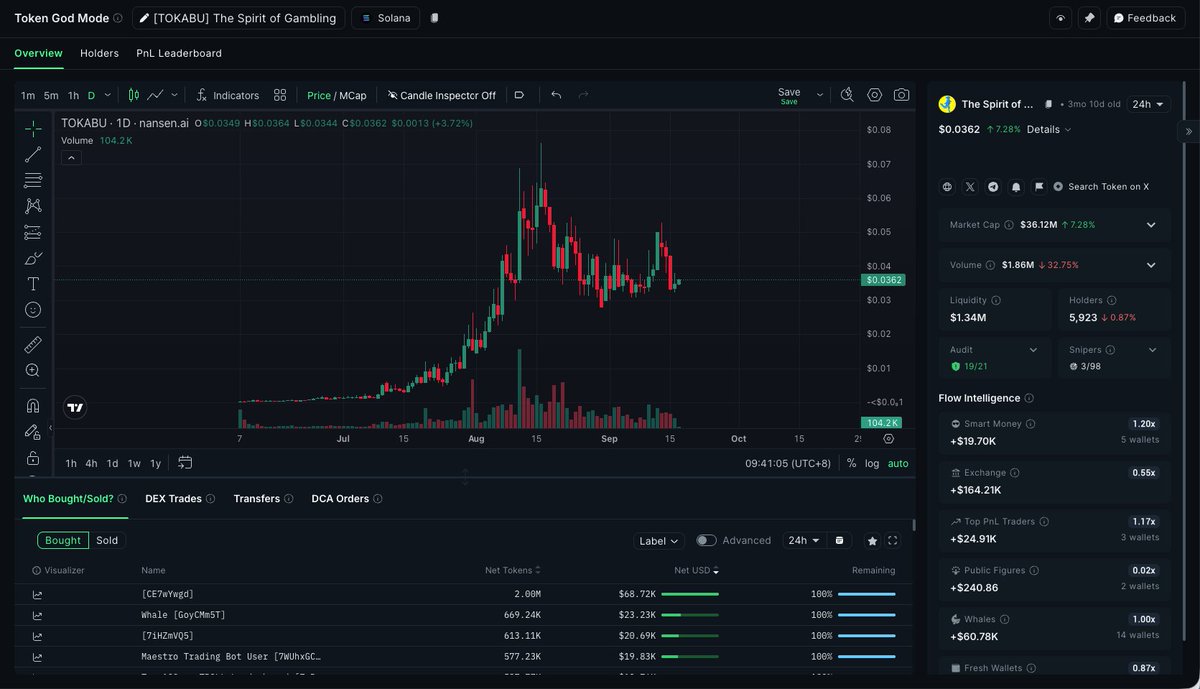Undo the last chart action
1200x689 pixels.
tap(556, 95)
